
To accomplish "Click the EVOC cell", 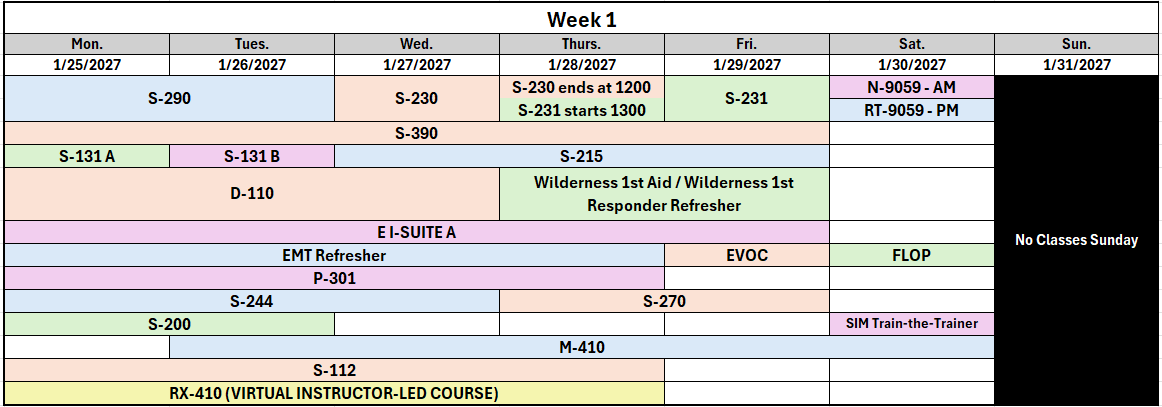I will point(747,256).
